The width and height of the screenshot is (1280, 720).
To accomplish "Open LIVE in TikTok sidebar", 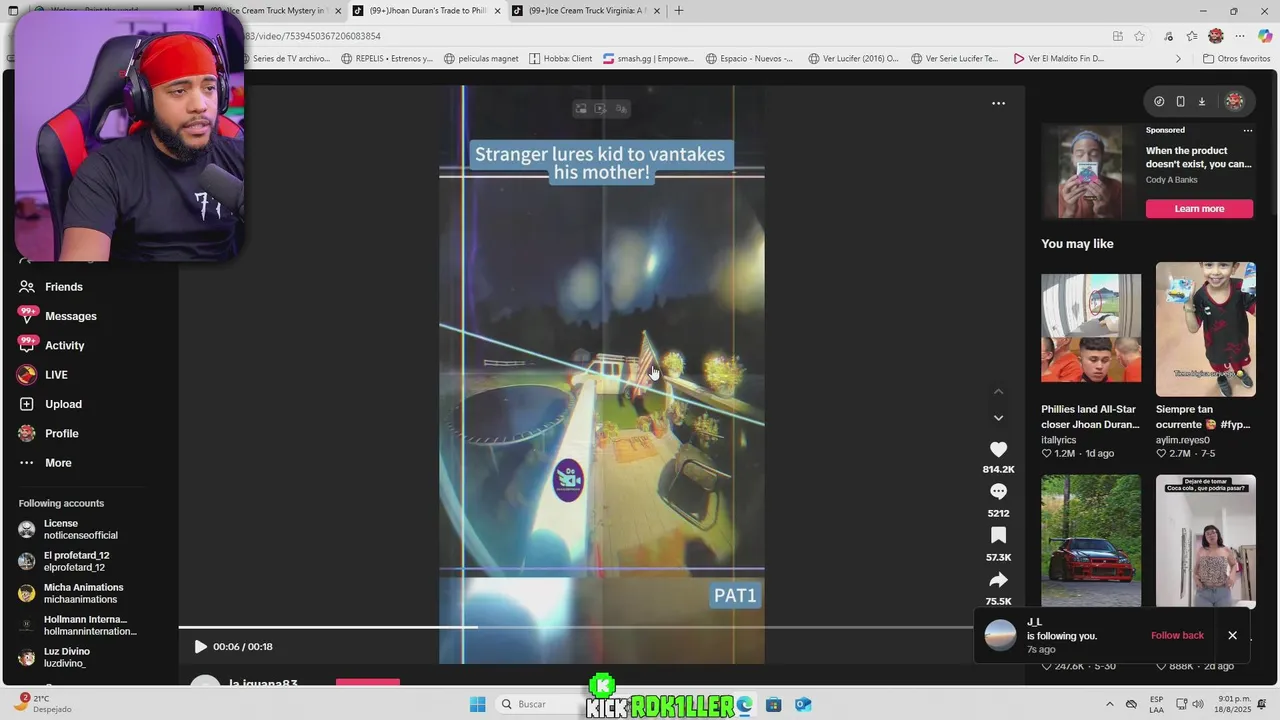I will [x=56, y=375].
